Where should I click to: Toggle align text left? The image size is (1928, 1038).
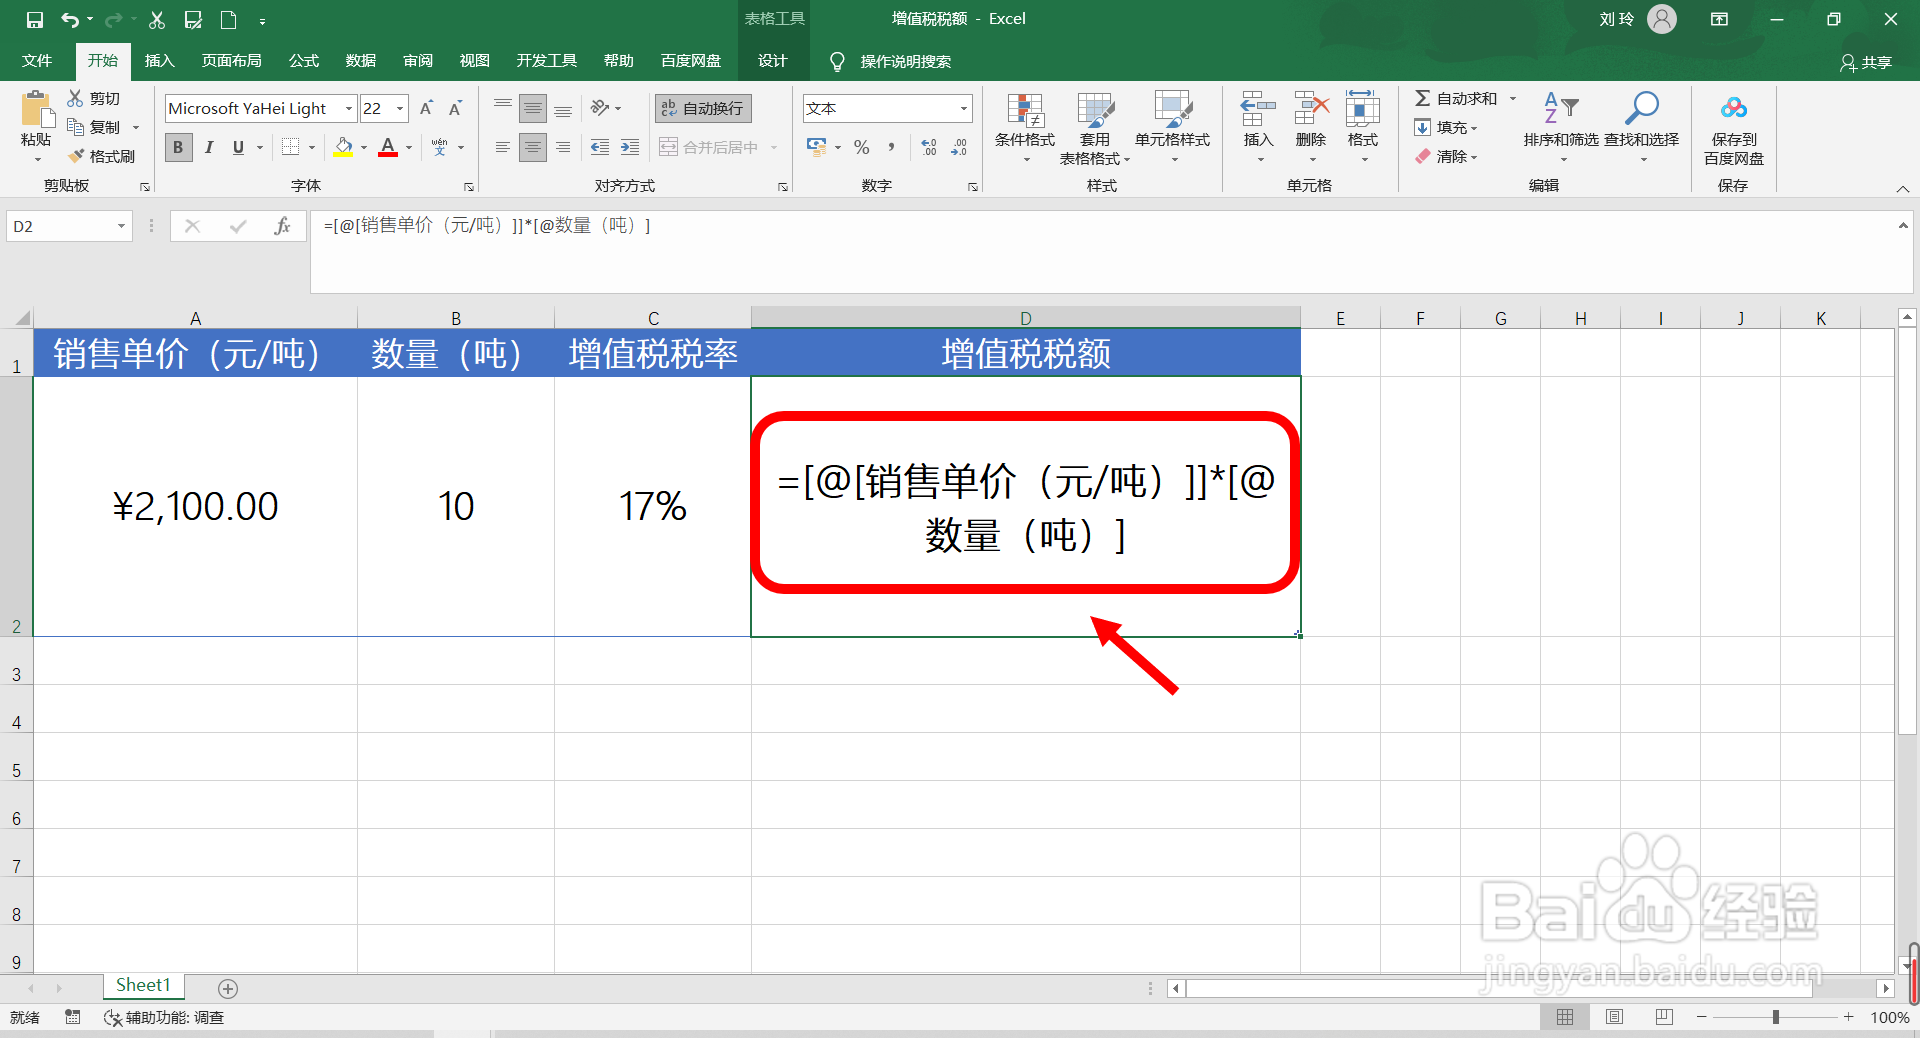coord(503,147)
